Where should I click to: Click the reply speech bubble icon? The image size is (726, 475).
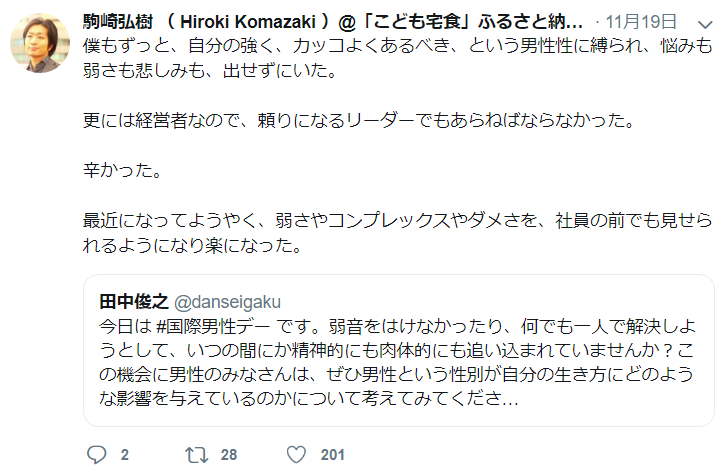[96, 455]
